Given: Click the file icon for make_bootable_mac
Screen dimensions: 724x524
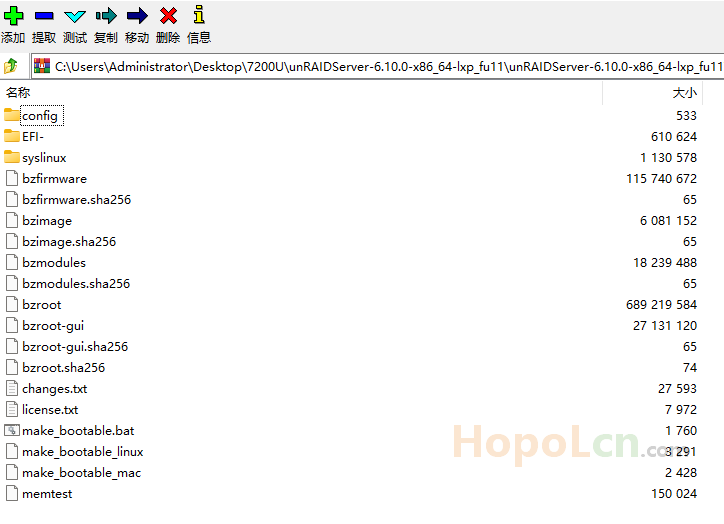Looking at the screenshot, I should coord(12,472).
